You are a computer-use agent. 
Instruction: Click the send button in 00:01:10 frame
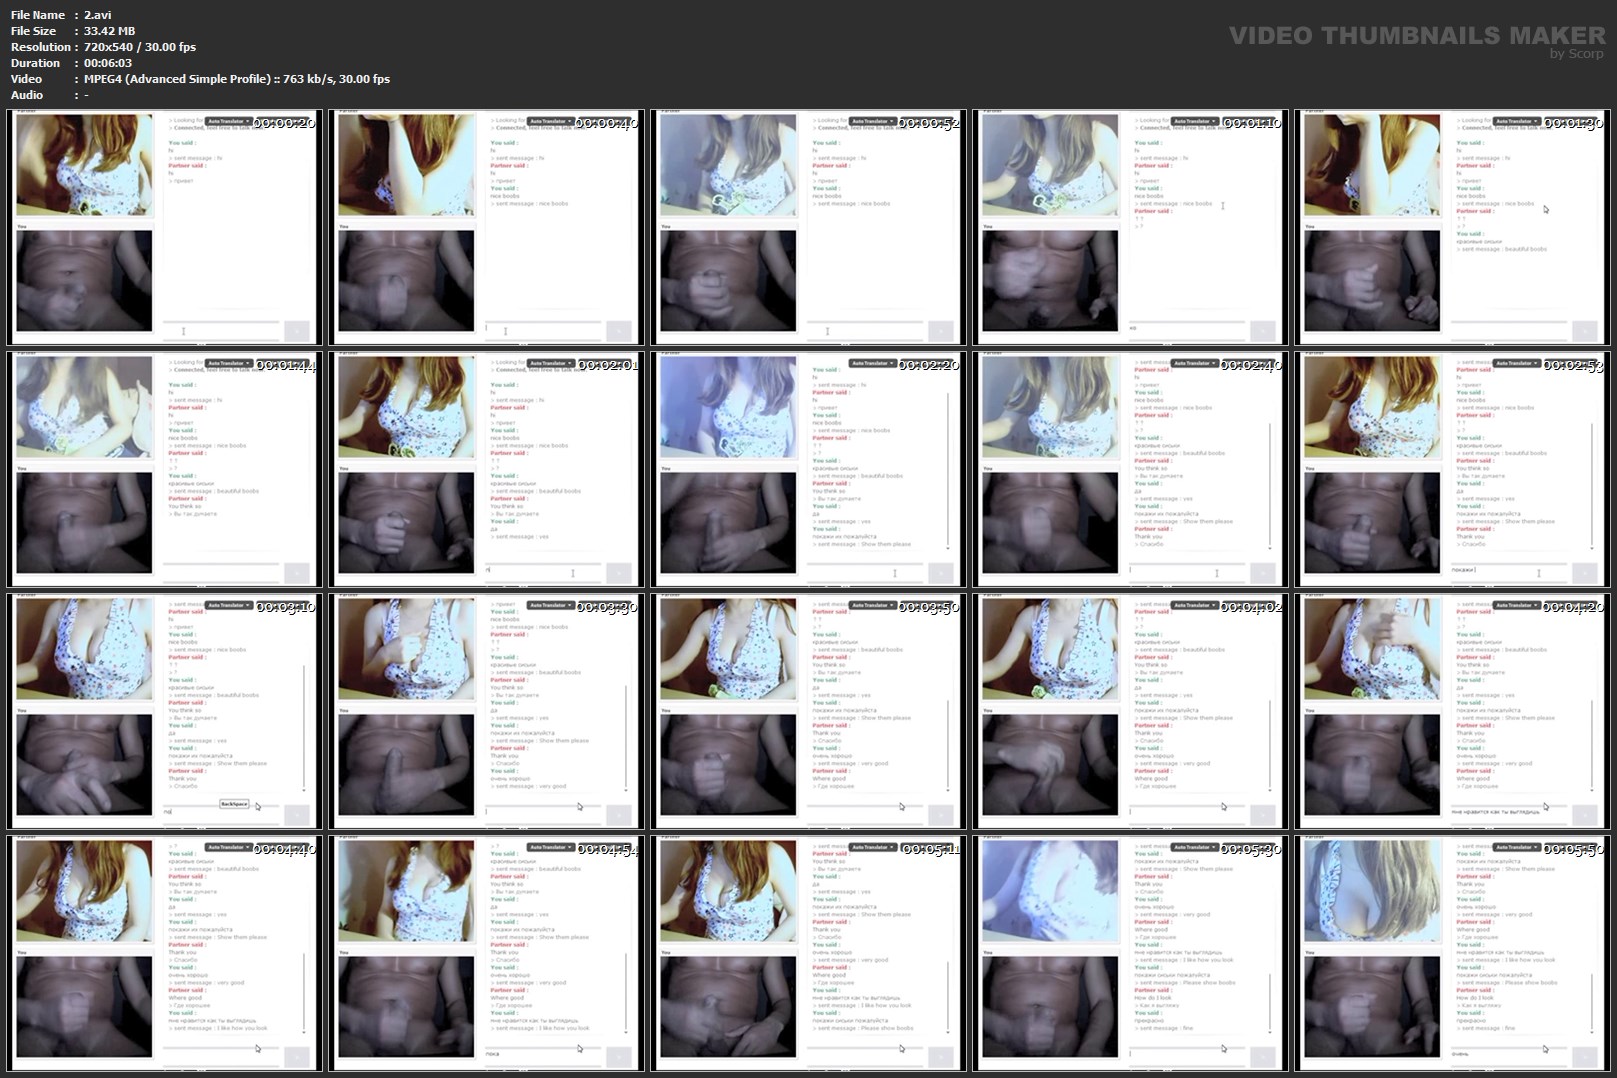pos(1262,330)
